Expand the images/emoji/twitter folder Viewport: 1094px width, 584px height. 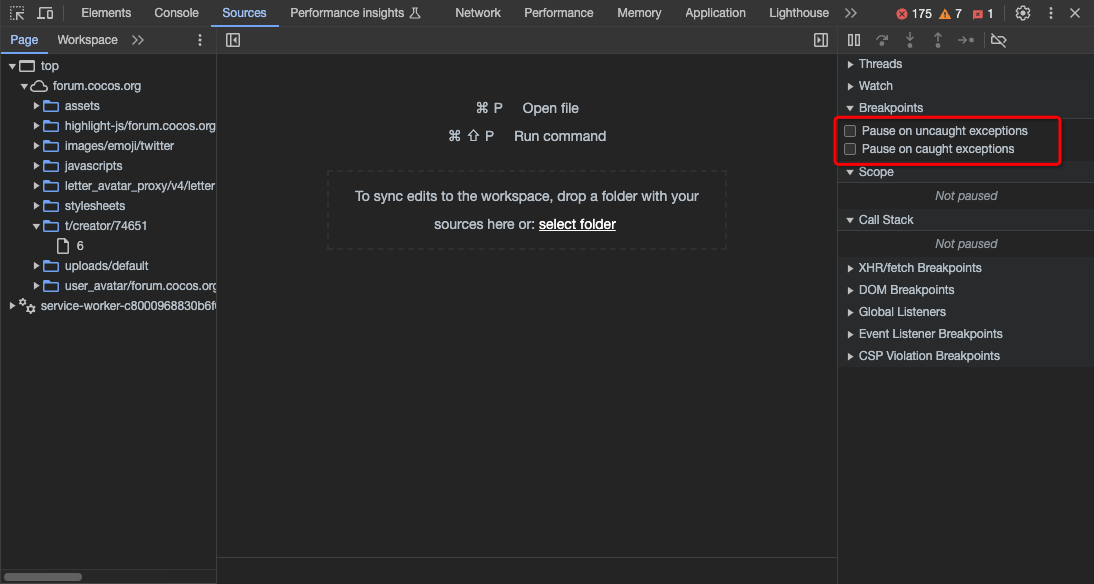tap(37, 146)
